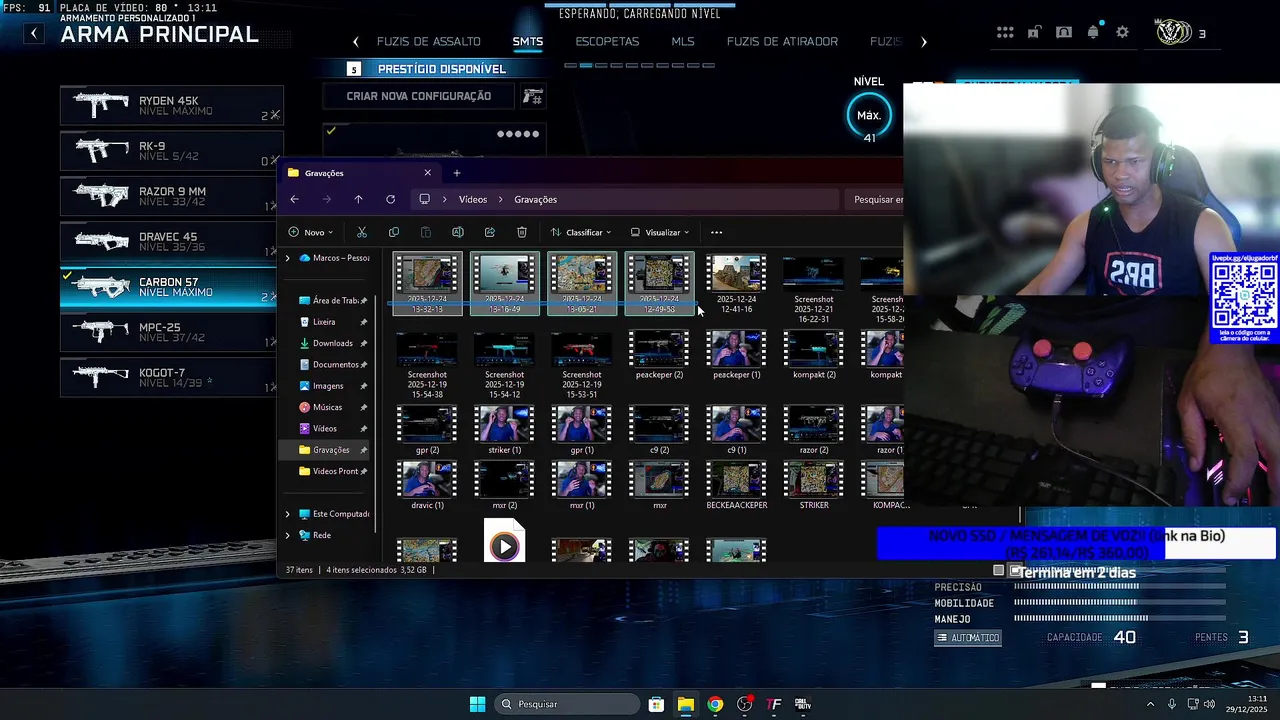1280x720 pixels.
Task: Open Google Chrome from the taskbar
Action: [x=715, y=704]
